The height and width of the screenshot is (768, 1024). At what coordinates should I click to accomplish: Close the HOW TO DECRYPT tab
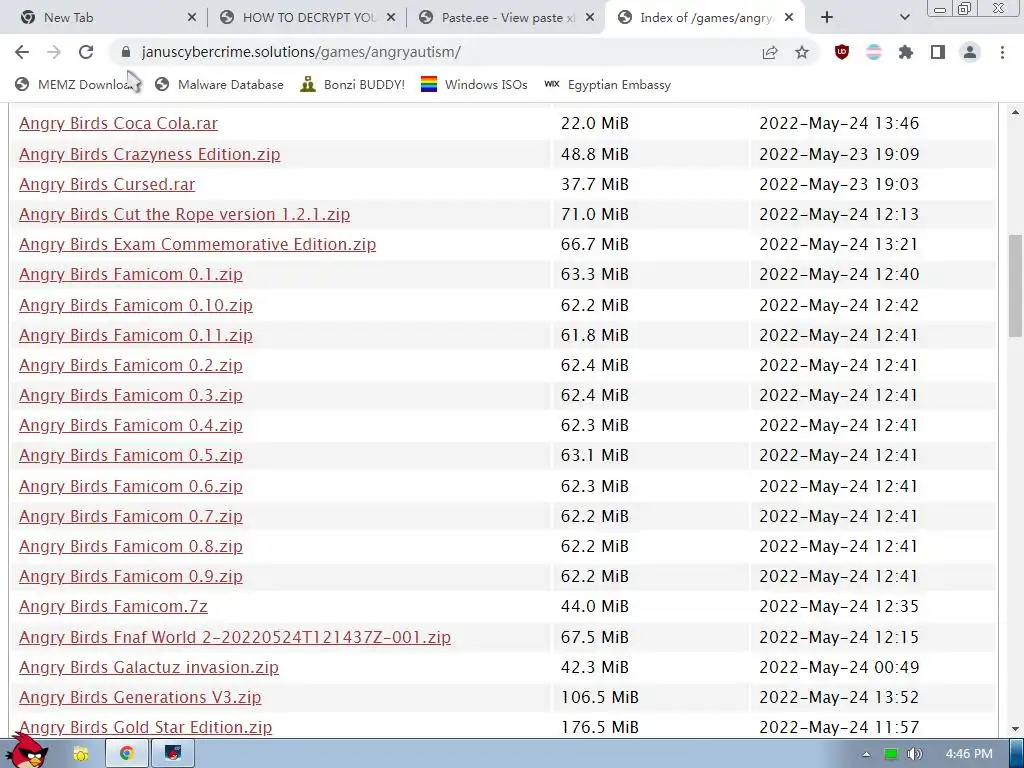point(391,18)
